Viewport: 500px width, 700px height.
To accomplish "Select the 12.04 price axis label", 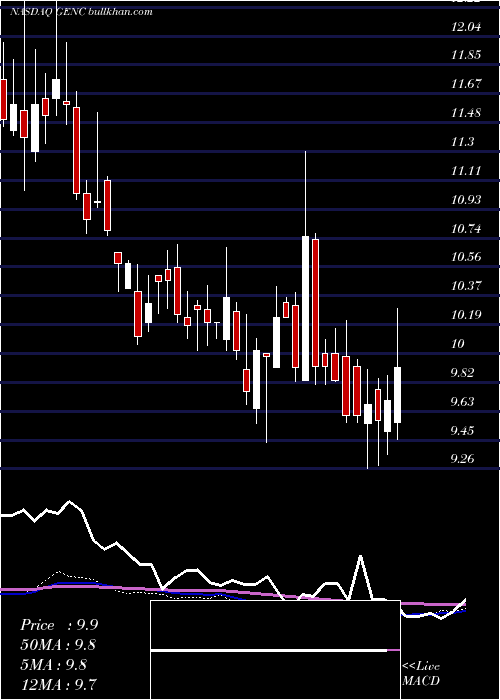I will click(x=466, y=27).
